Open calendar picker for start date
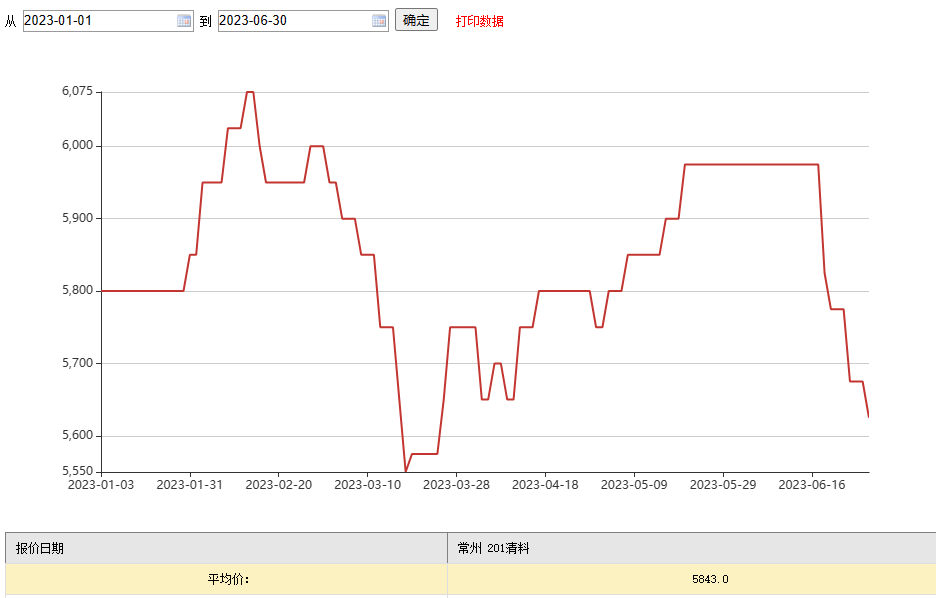 point(184,21)
